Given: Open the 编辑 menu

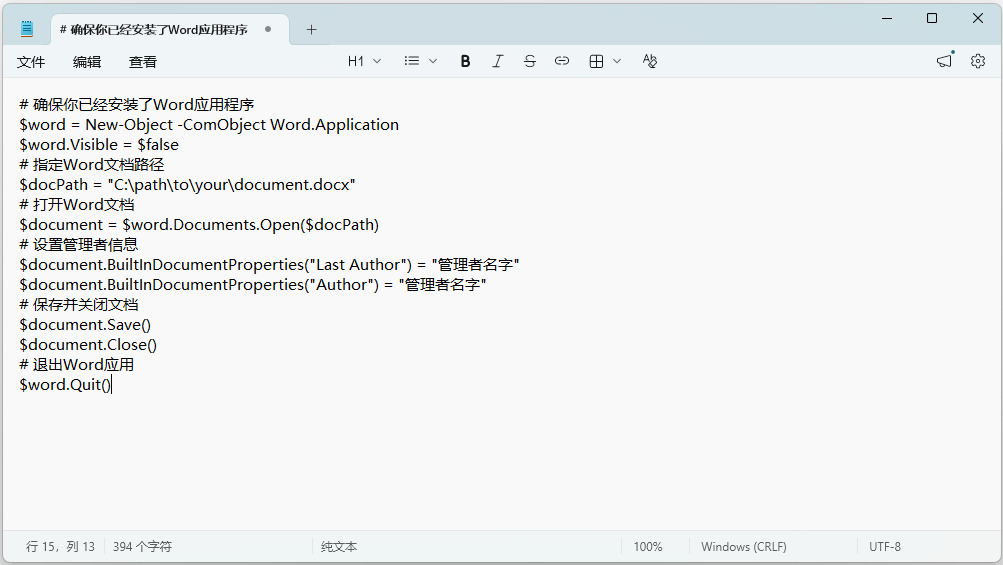Looking at the screenshot, I should point(86,62).
